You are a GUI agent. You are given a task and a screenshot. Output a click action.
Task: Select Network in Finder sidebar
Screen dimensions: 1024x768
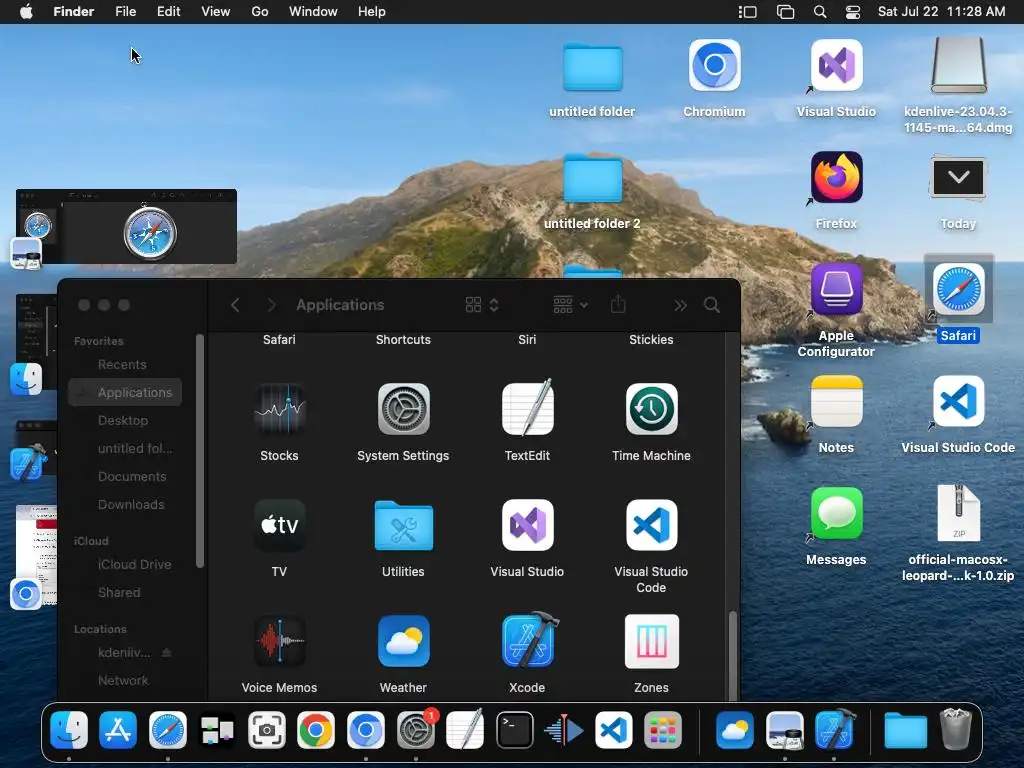tap(125, 680)
